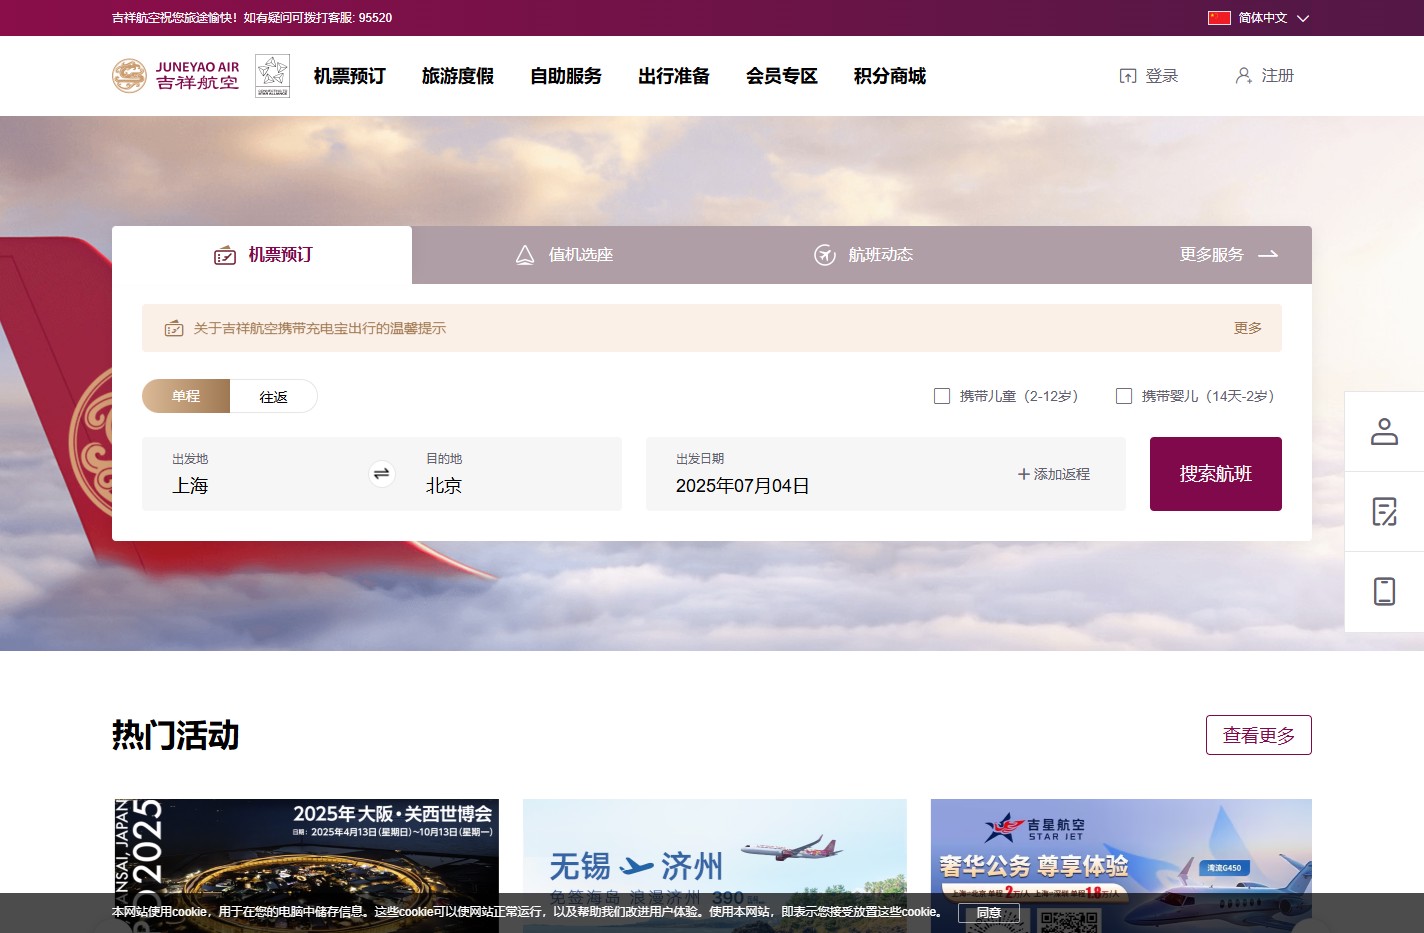This screenshot has width=1424, height=933.
Task: Switch to the 航班动态 tab
Action: click(862, 255)
